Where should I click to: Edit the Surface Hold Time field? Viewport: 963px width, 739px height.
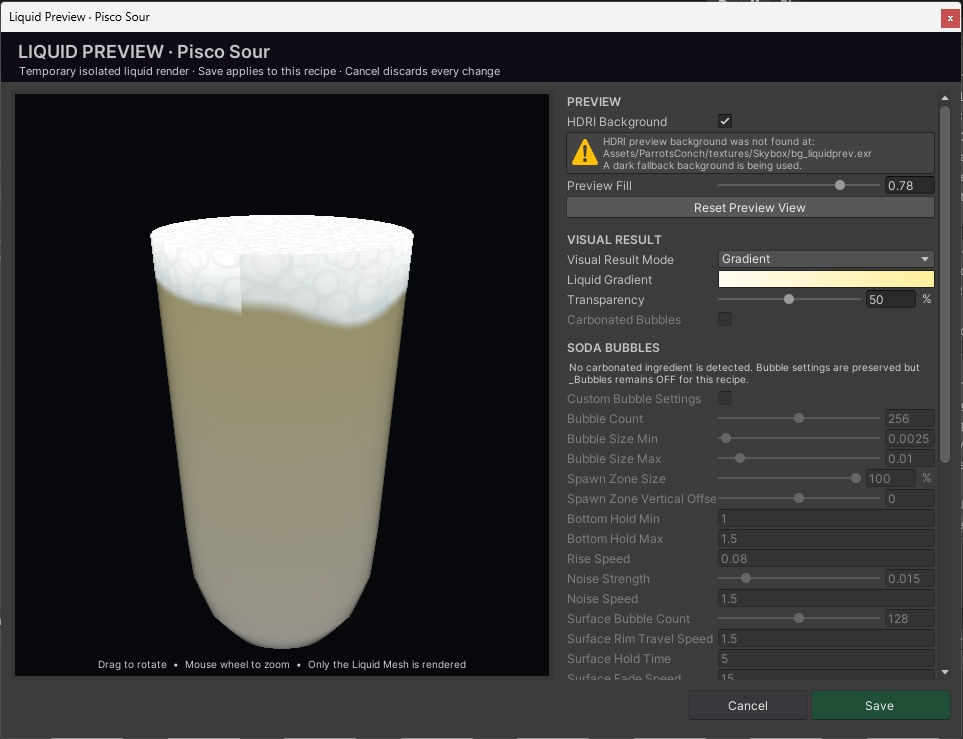tap(826, 659)
